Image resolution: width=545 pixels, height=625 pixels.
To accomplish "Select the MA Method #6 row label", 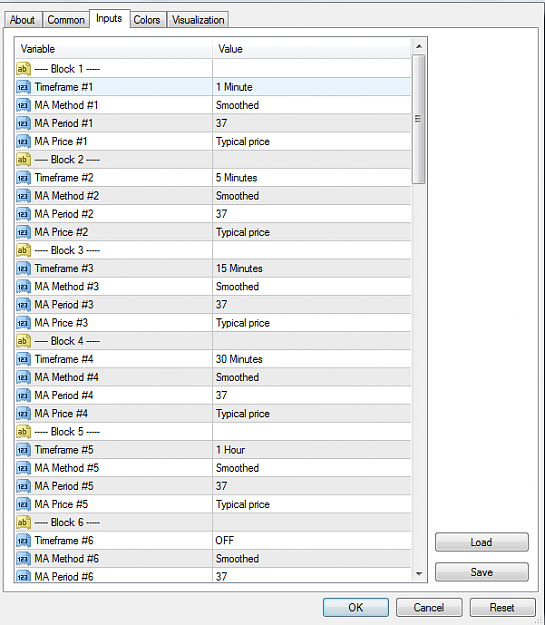I will click(x=67, y=559).
